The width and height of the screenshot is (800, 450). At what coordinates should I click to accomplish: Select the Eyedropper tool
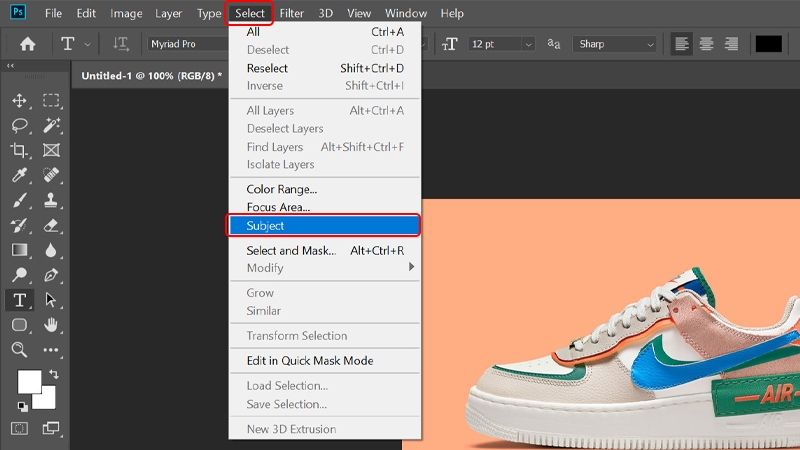click(x=19, y=175)
